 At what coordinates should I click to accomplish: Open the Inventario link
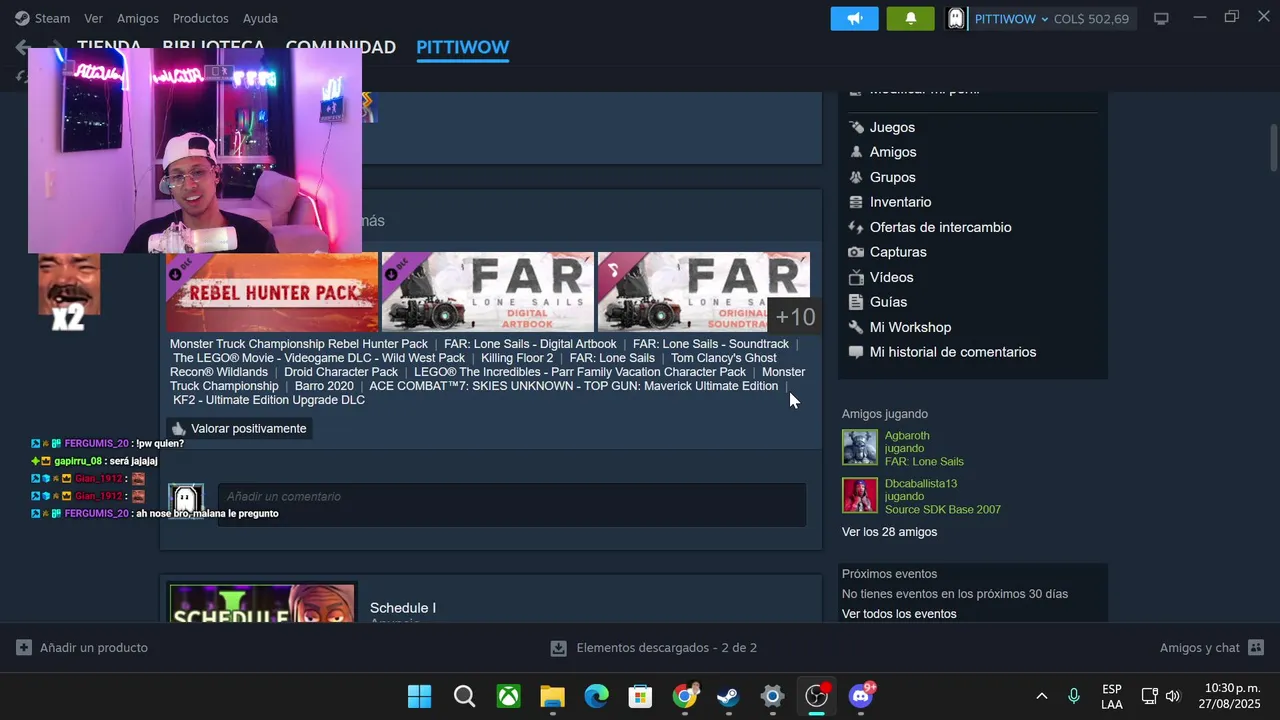pos(900,202)
